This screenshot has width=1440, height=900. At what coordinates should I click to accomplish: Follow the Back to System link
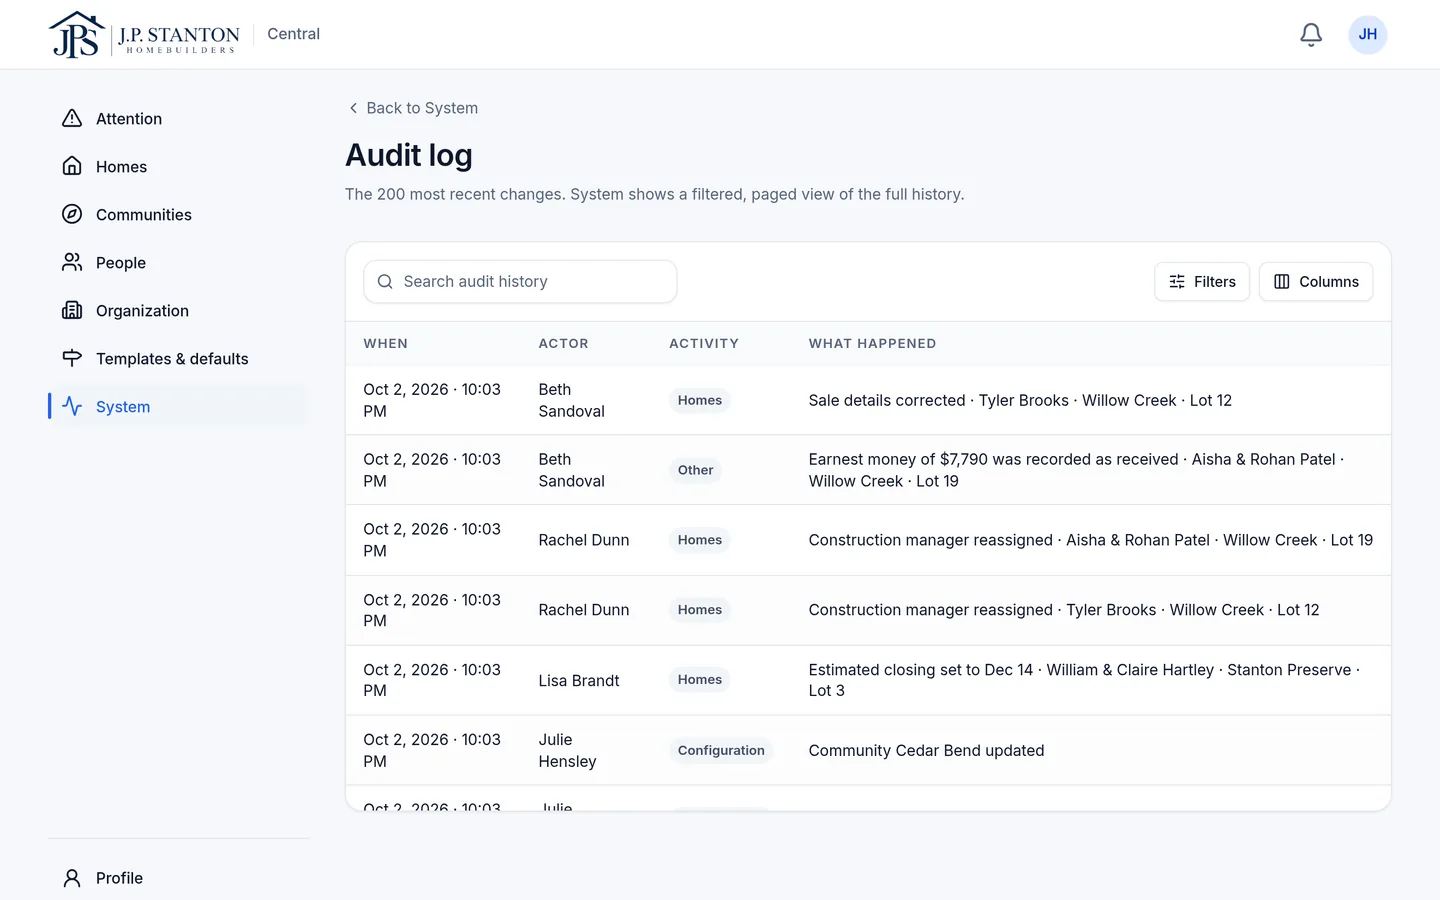412,108
